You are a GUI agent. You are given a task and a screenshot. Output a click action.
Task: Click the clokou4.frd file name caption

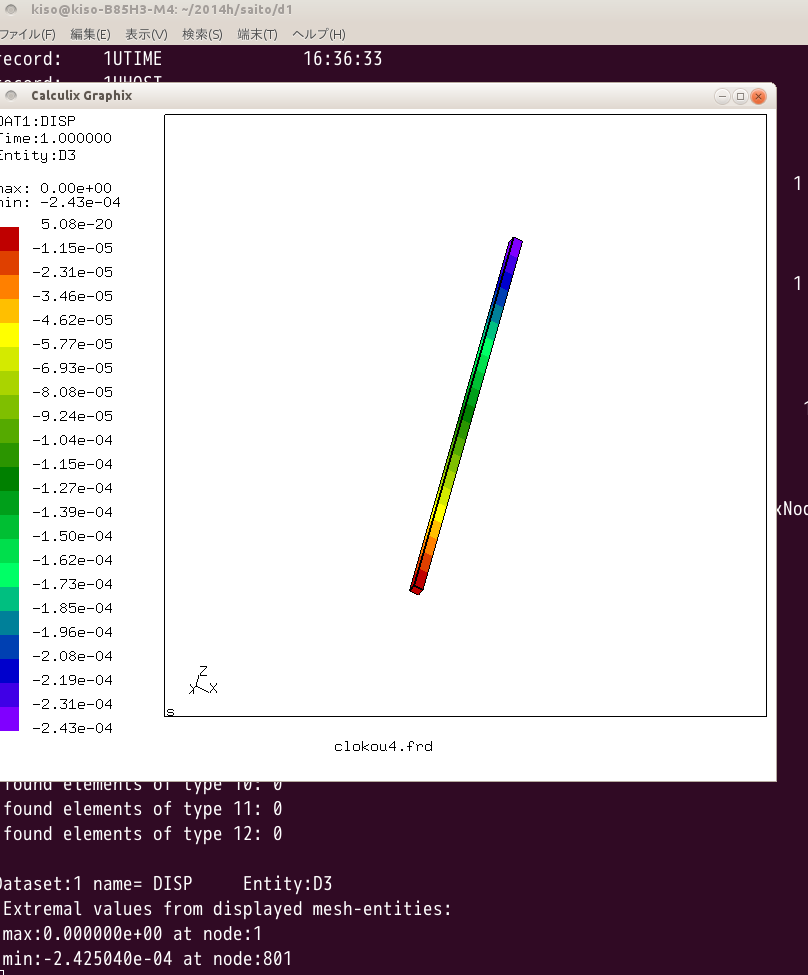[x=383, y=746]
